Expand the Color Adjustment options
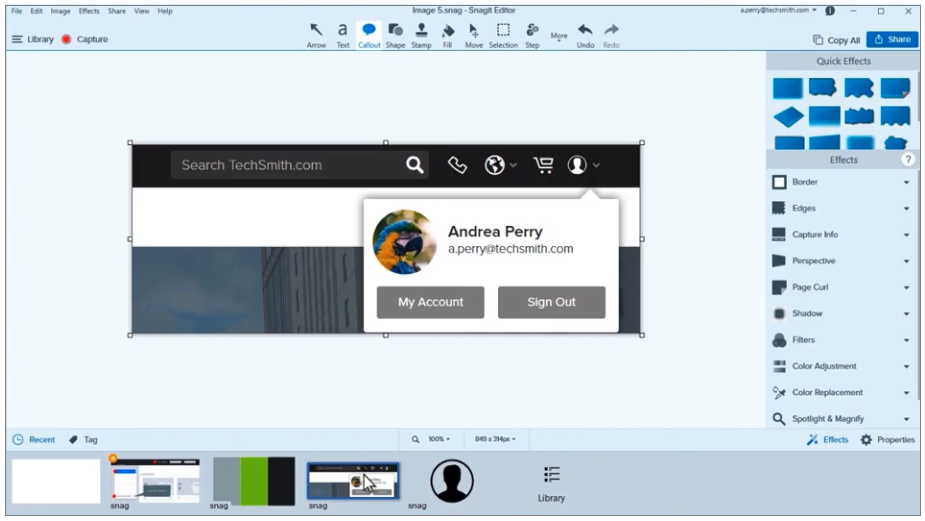 coord(906,366)
